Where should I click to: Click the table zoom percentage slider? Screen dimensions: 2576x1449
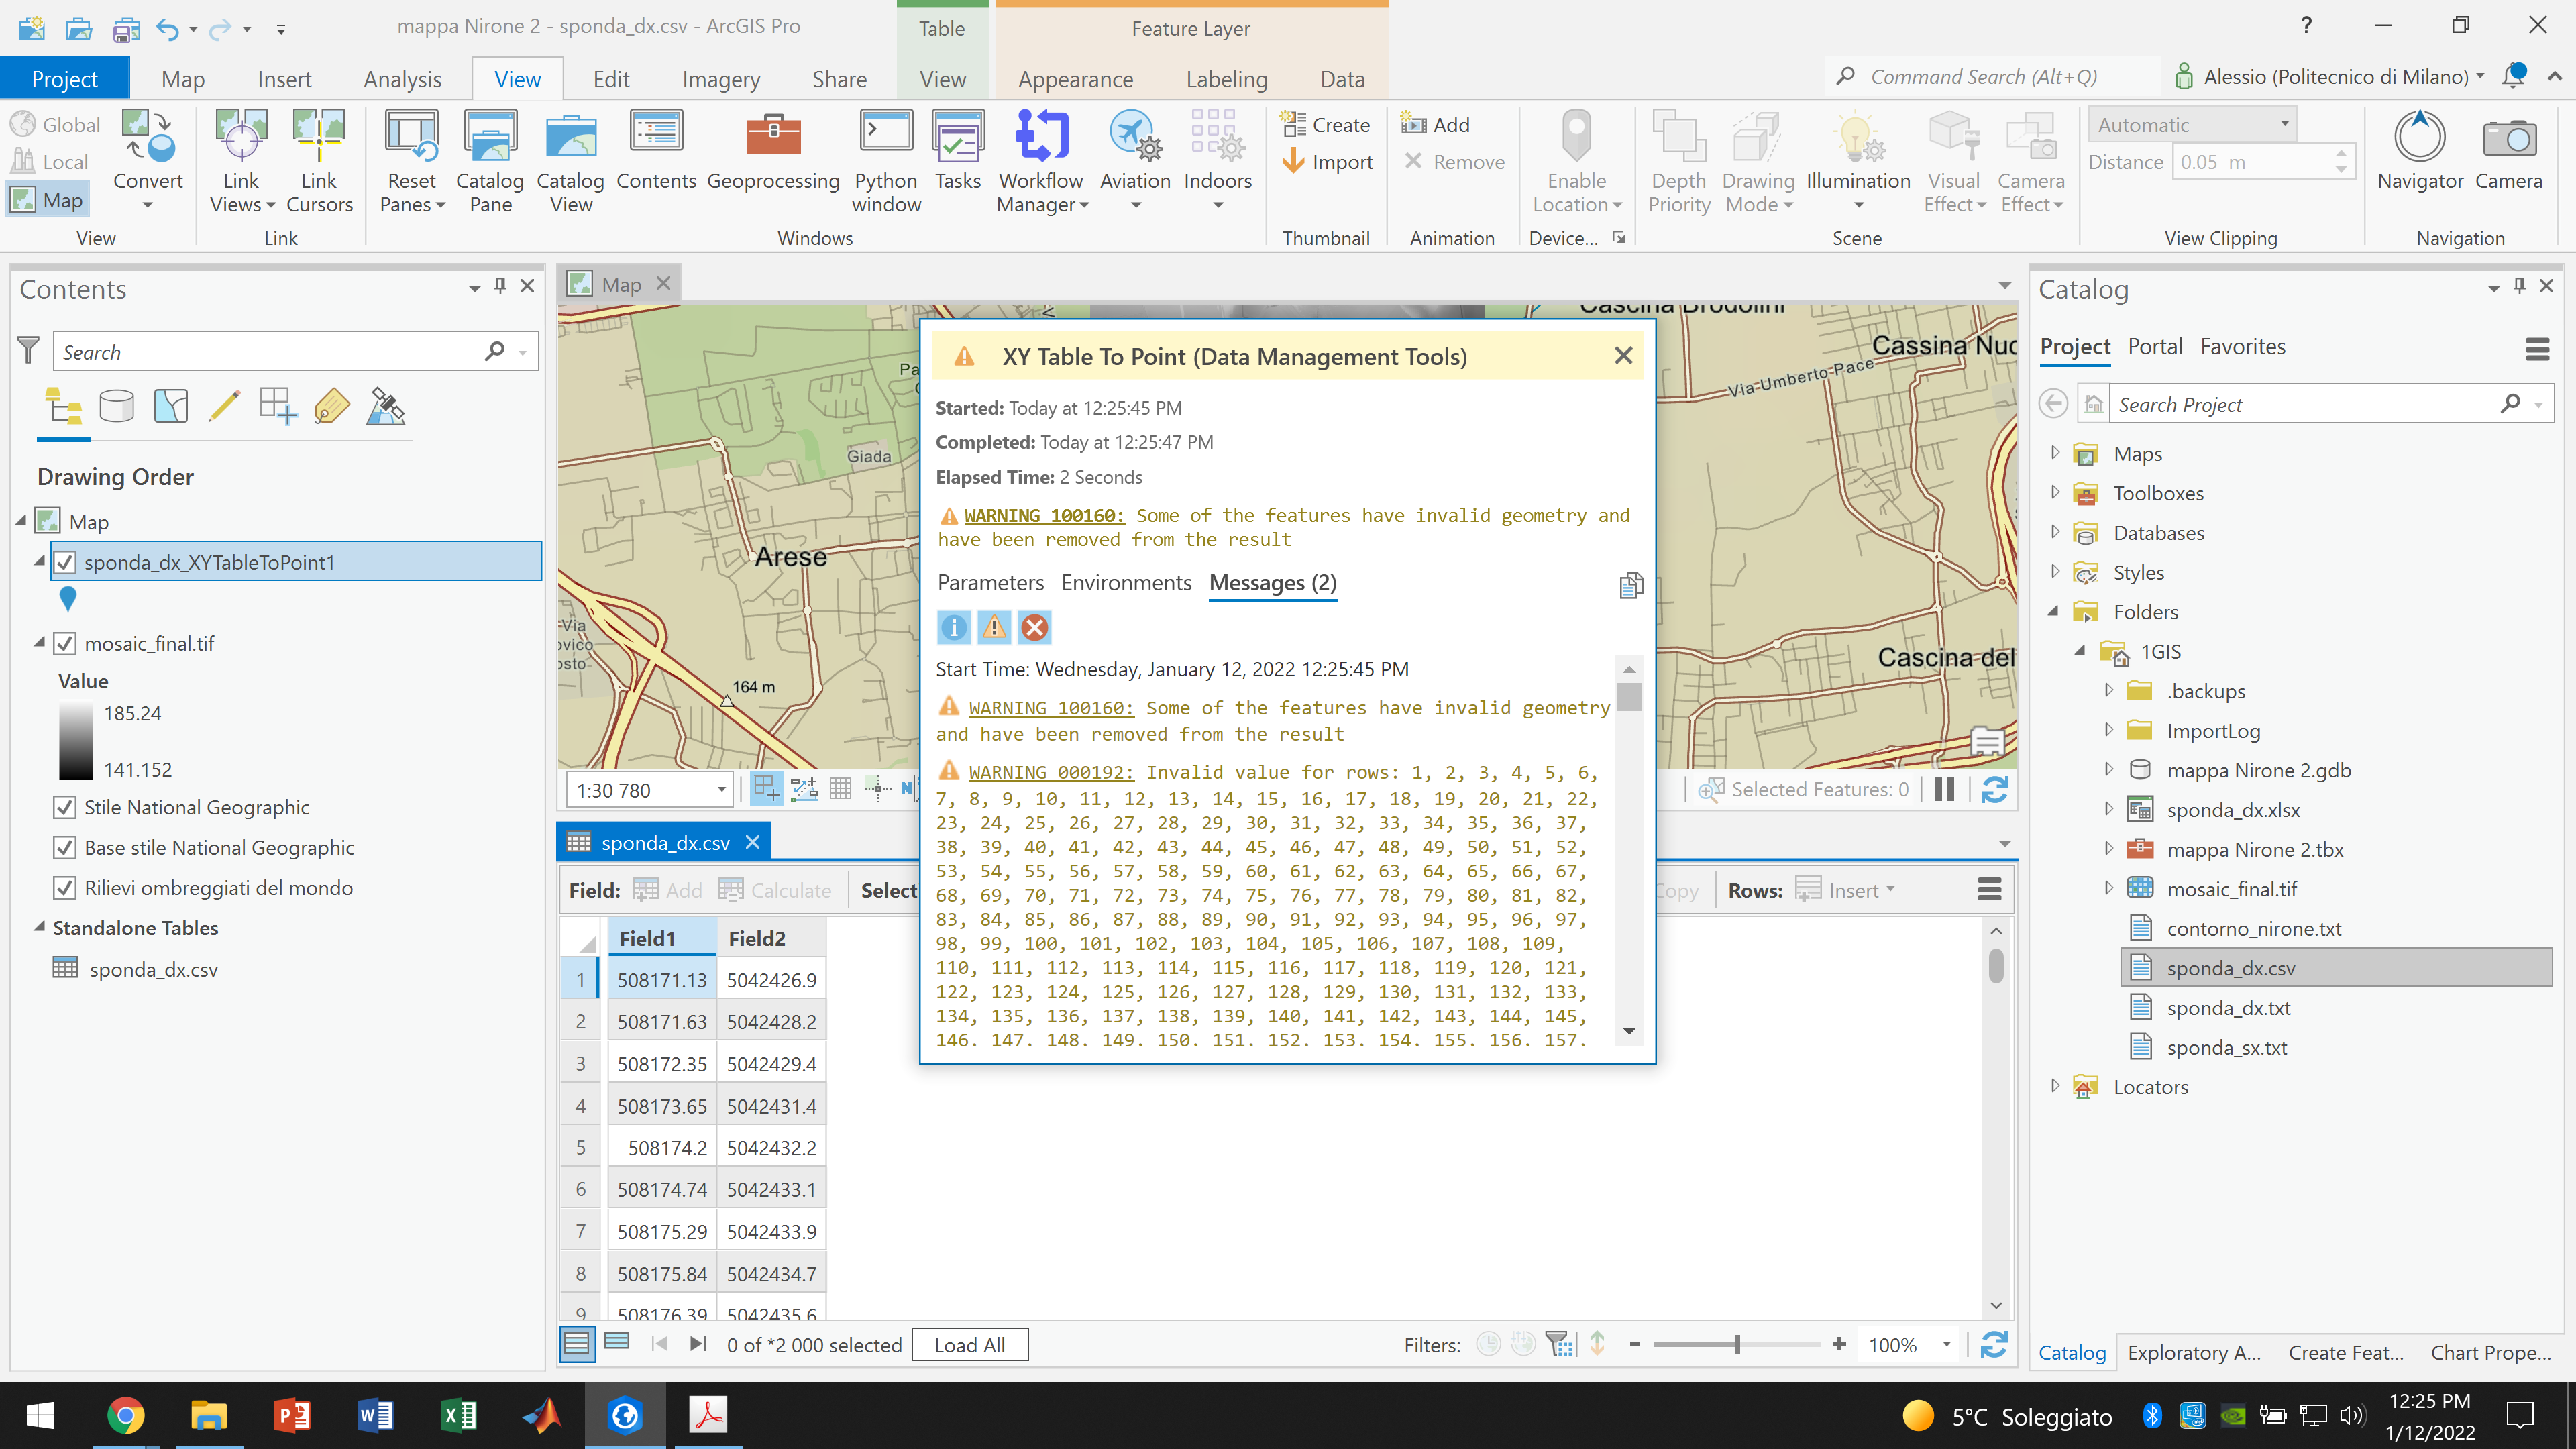(x=1737, y=1345)
